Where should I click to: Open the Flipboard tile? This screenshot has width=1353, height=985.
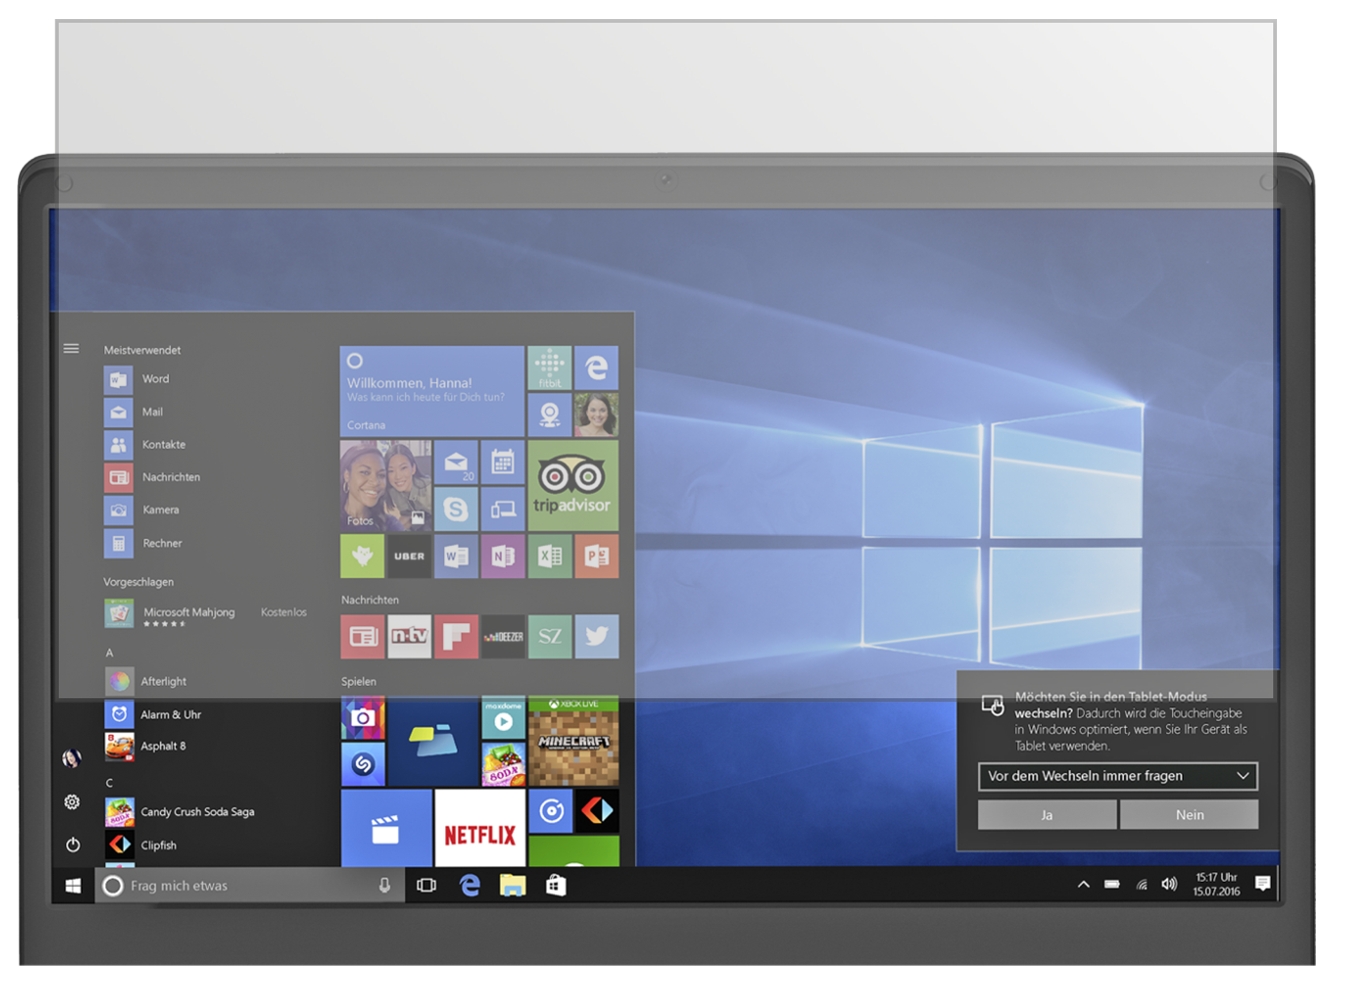tap(456, 636)
